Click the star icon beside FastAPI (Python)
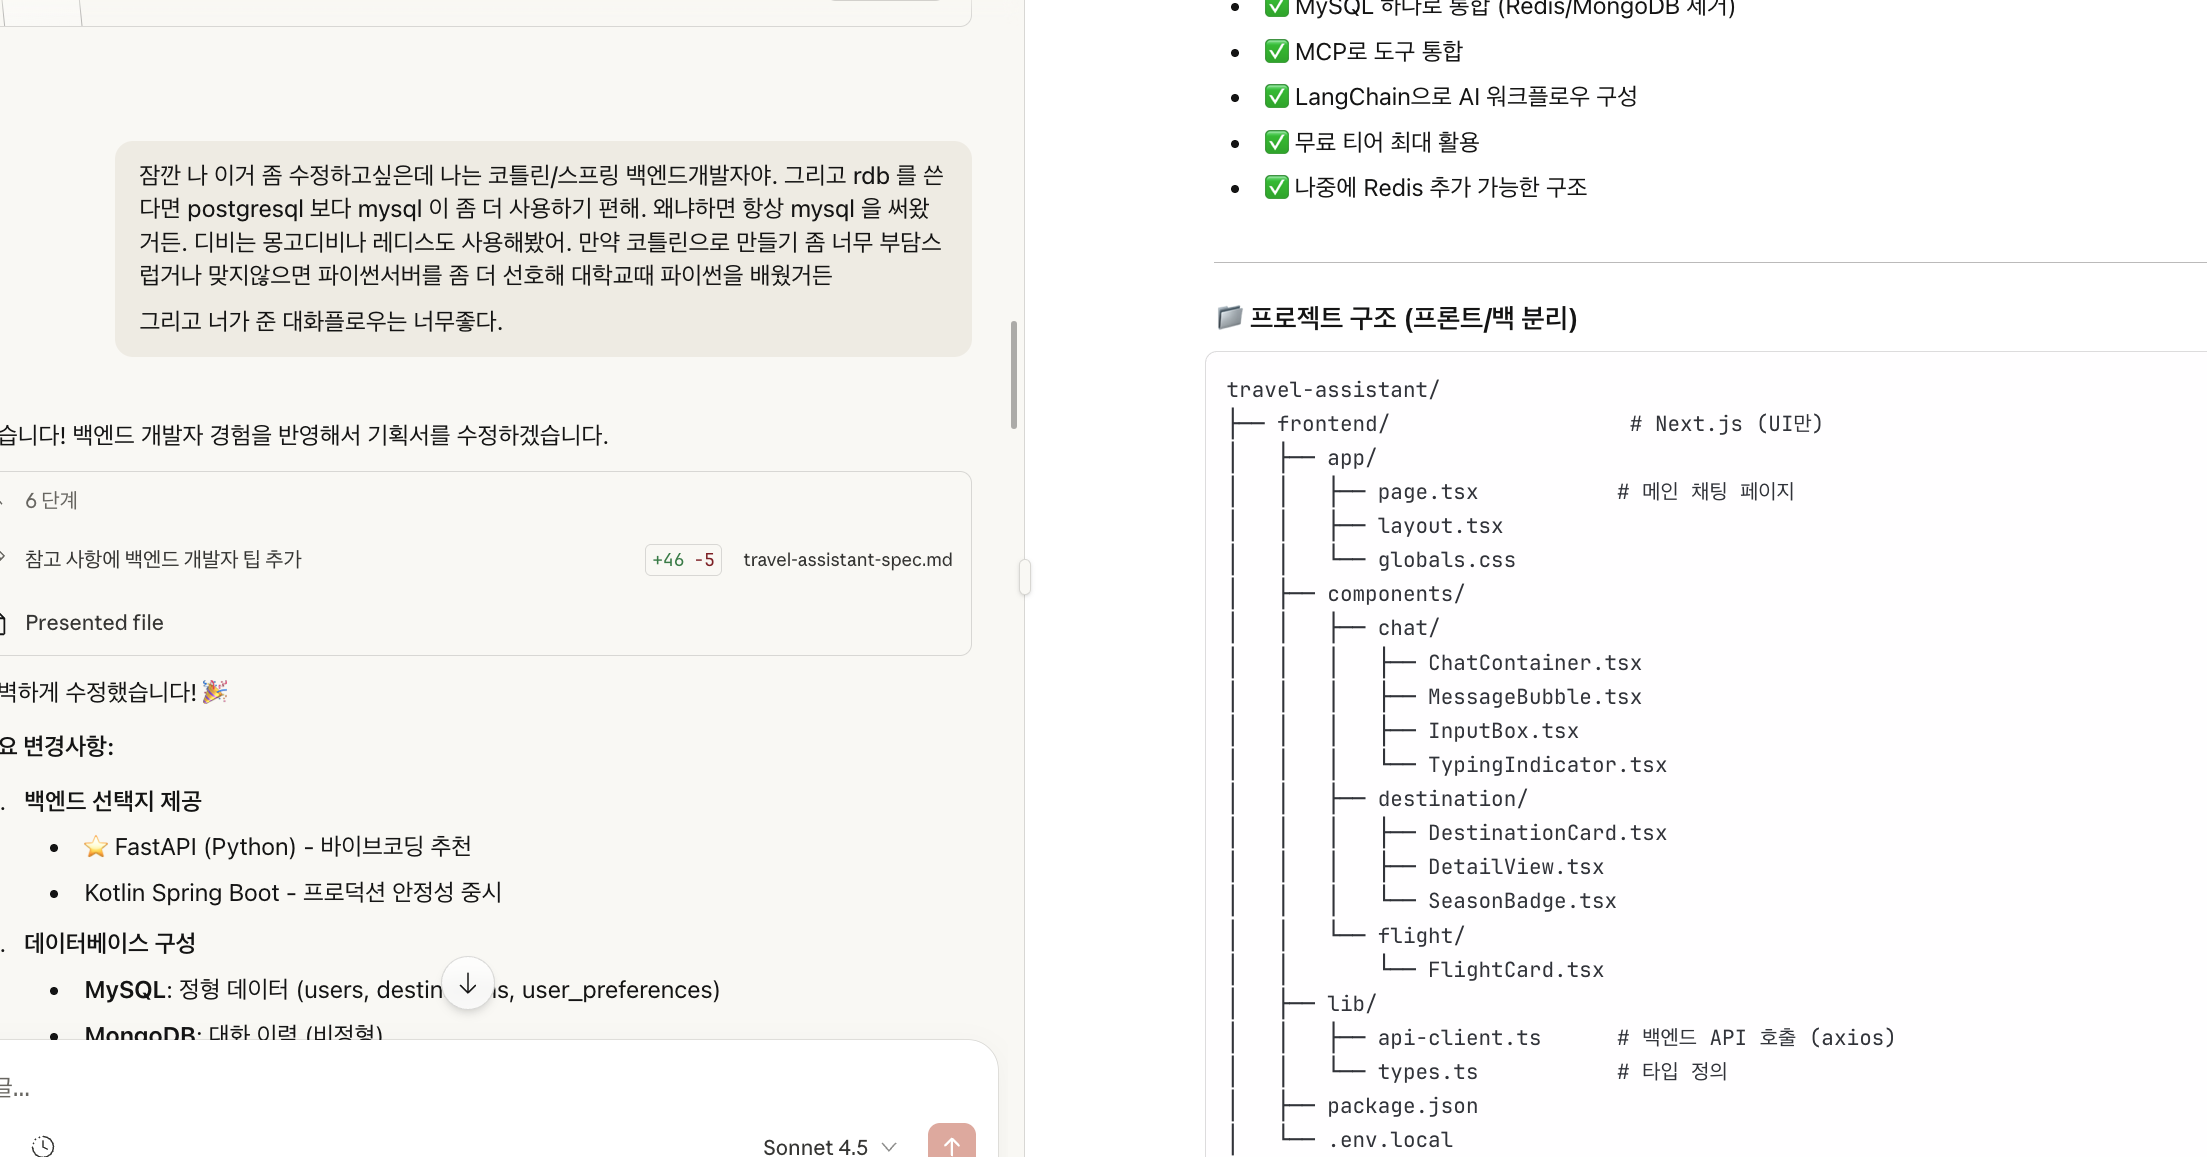Viewport: 2207px width, 1157px height. [96, 847]
